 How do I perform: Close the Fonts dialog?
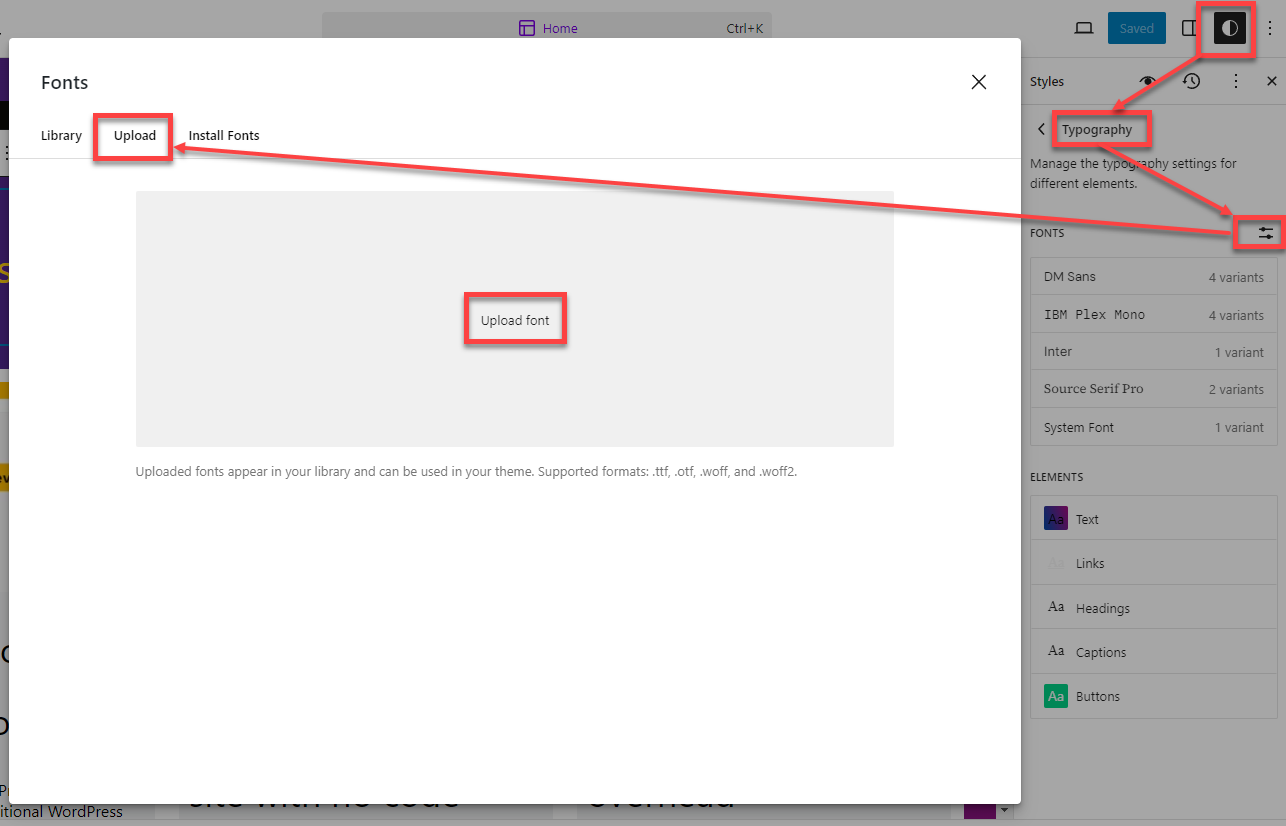tap(979, 82)
